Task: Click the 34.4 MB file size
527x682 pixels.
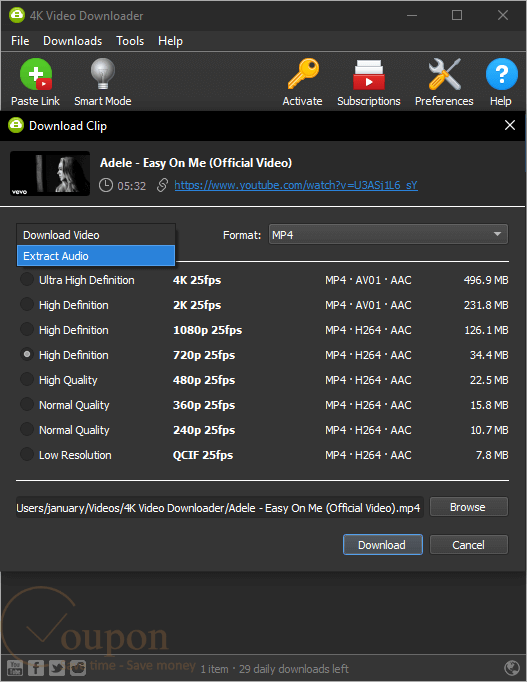Action: [489, 355]
